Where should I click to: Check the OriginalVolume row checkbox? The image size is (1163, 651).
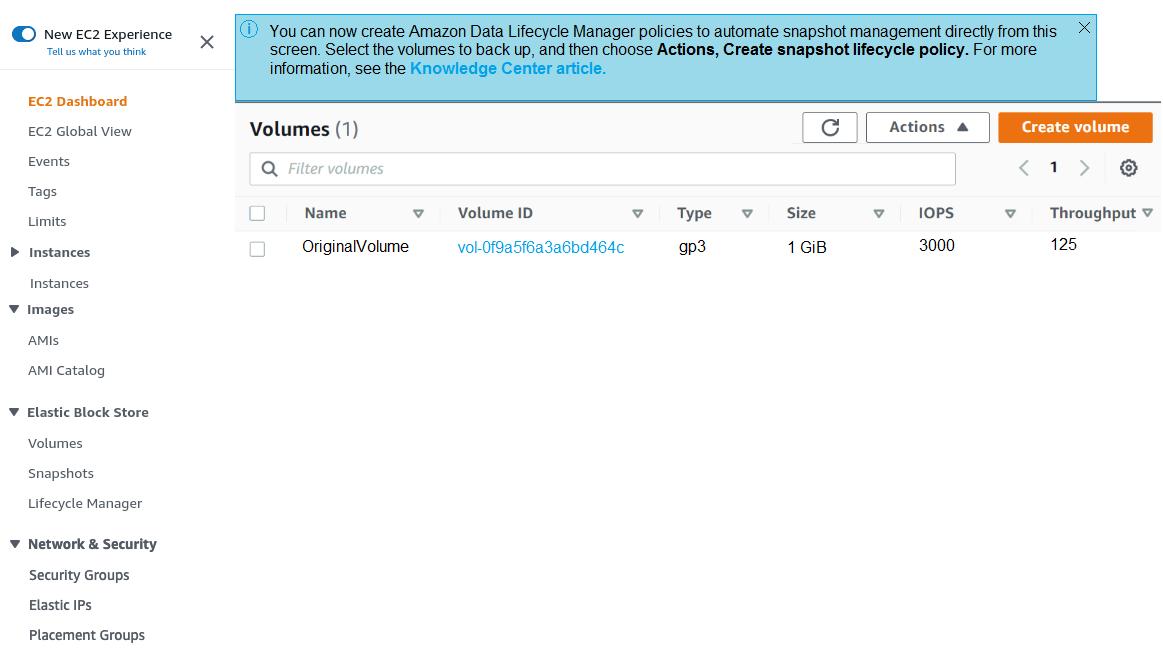257,249
